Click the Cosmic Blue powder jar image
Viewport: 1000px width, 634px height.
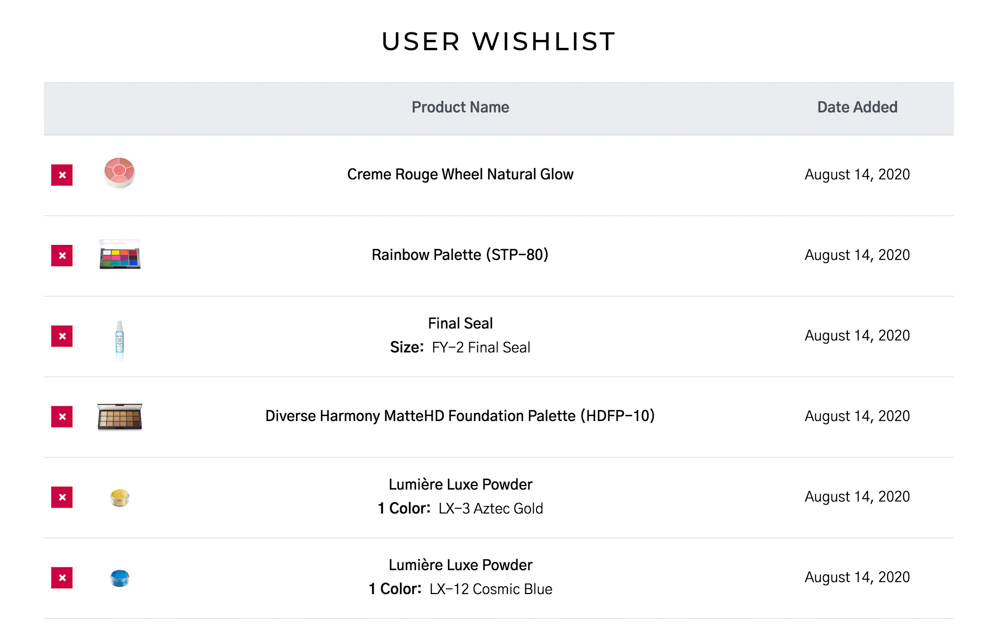[x=120, y=578]
